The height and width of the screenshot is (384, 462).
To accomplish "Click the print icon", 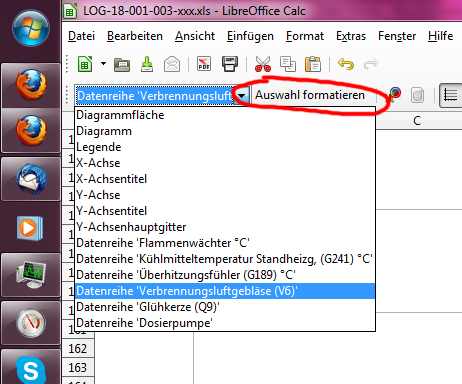I will click(230, 64).
